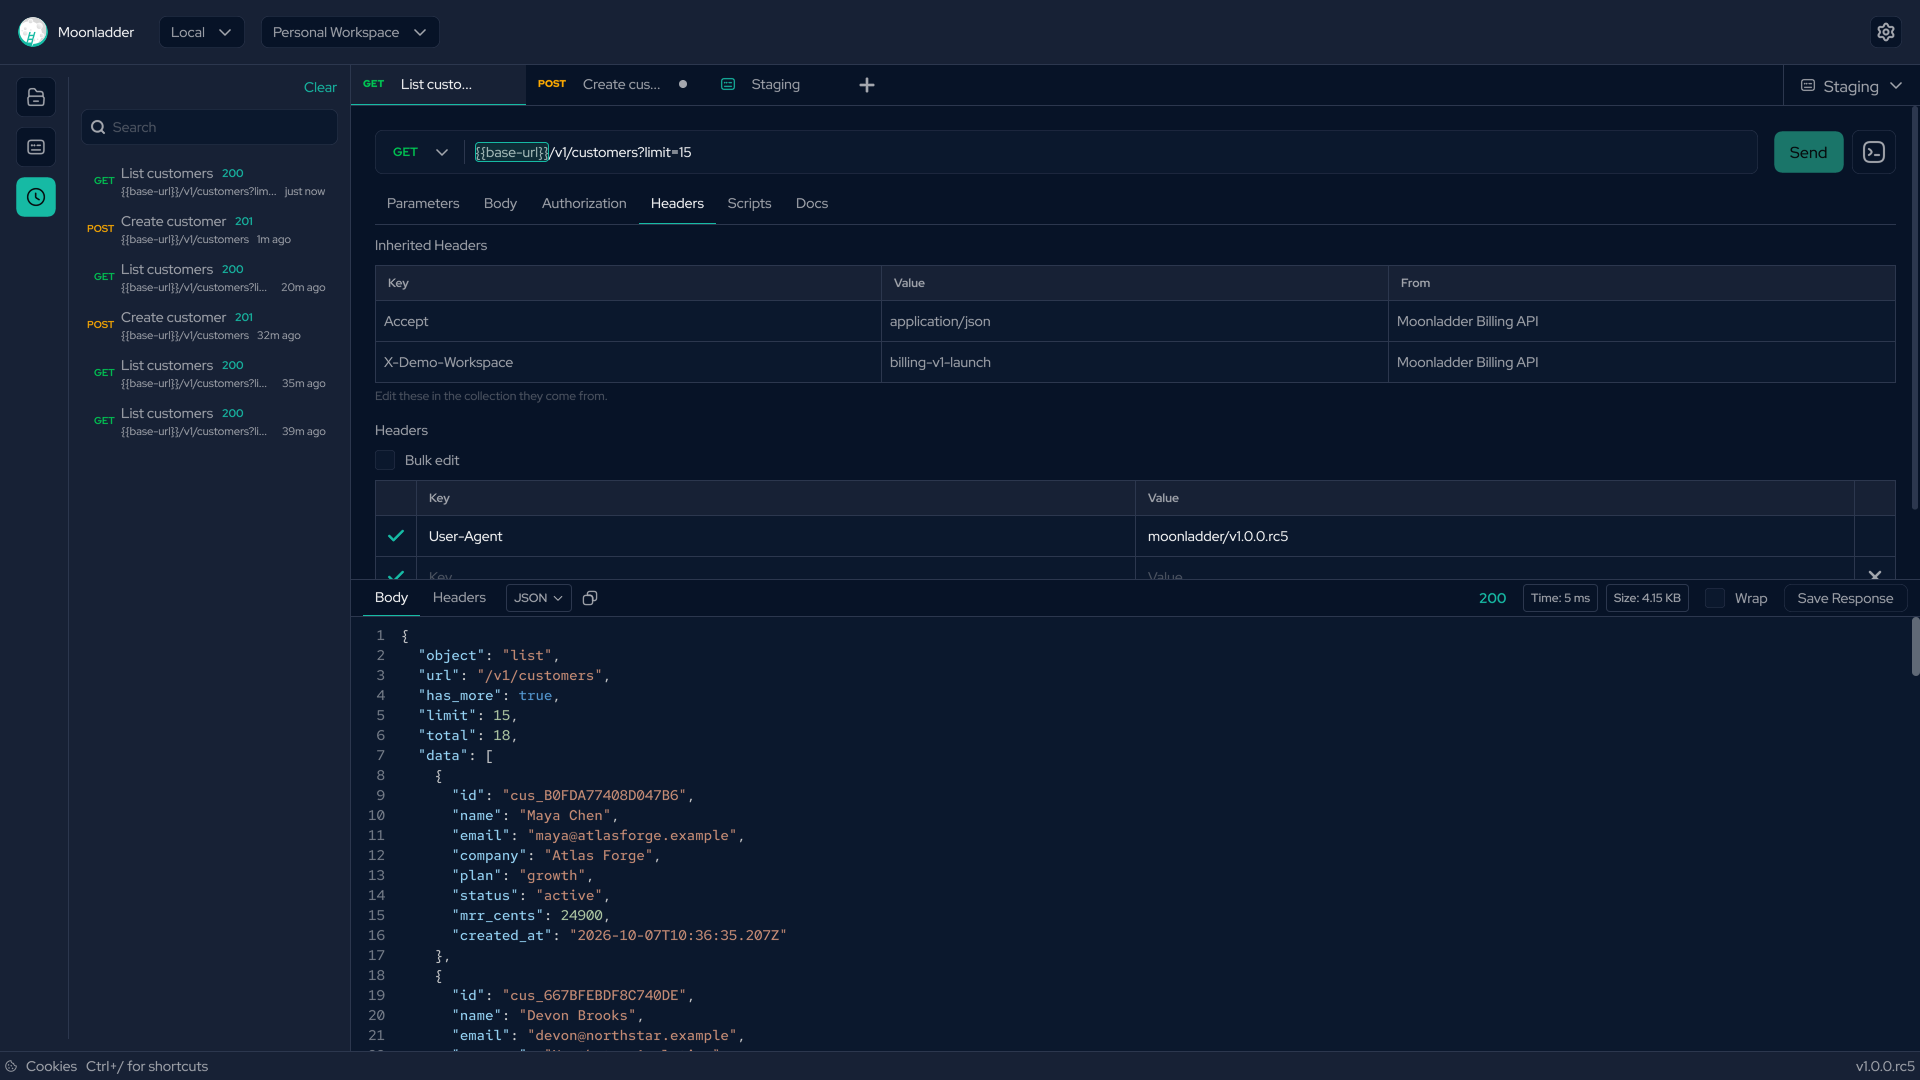The image size is (1920, 1080).
Task: Open the collections folder sidebar icon
Action: pos(36,97)
